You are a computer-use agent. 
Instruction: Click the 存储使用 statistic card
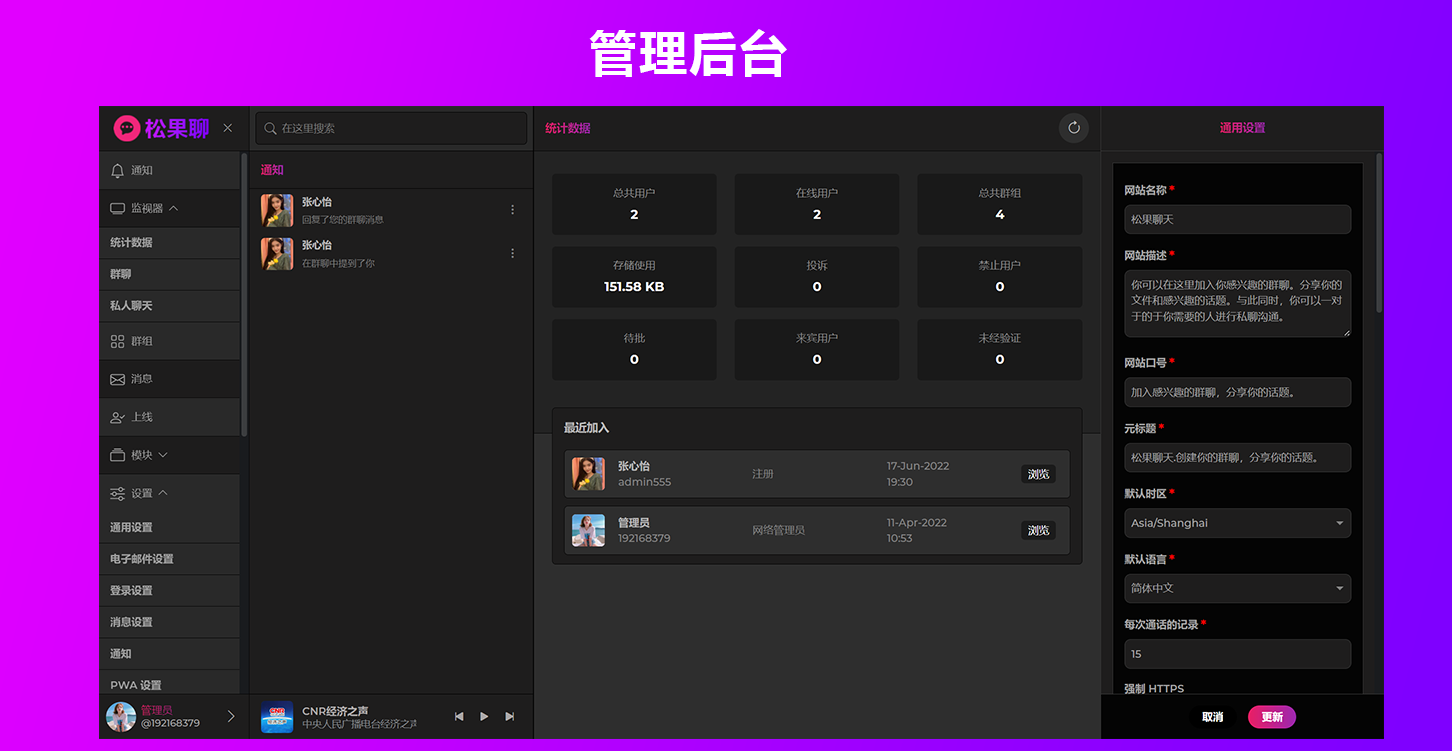click(634, 277)
